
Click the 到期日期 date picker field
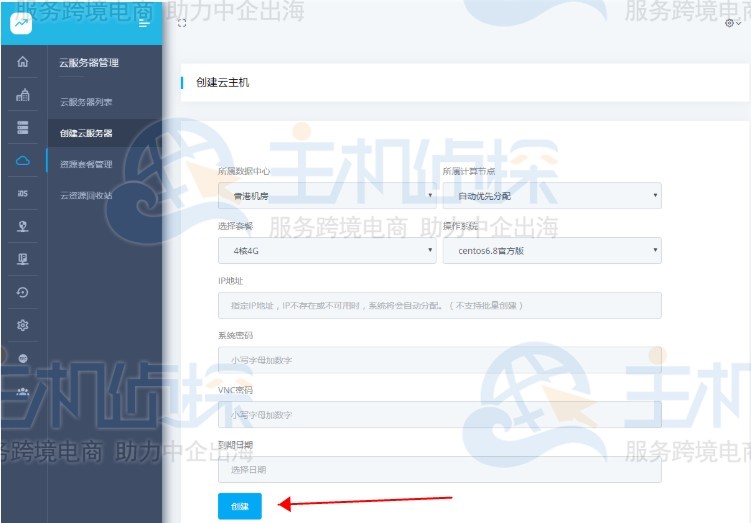440,470
